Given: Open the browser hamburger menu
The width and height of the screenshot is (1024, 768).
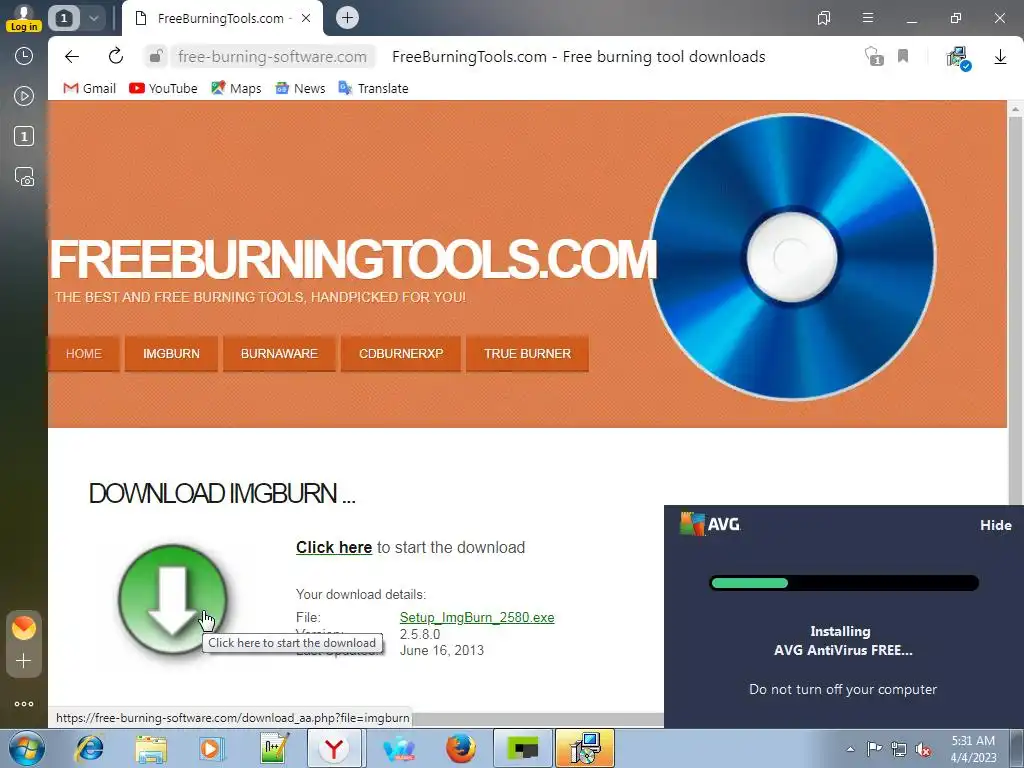Looking at the screenshot, I should pos(867,18).
